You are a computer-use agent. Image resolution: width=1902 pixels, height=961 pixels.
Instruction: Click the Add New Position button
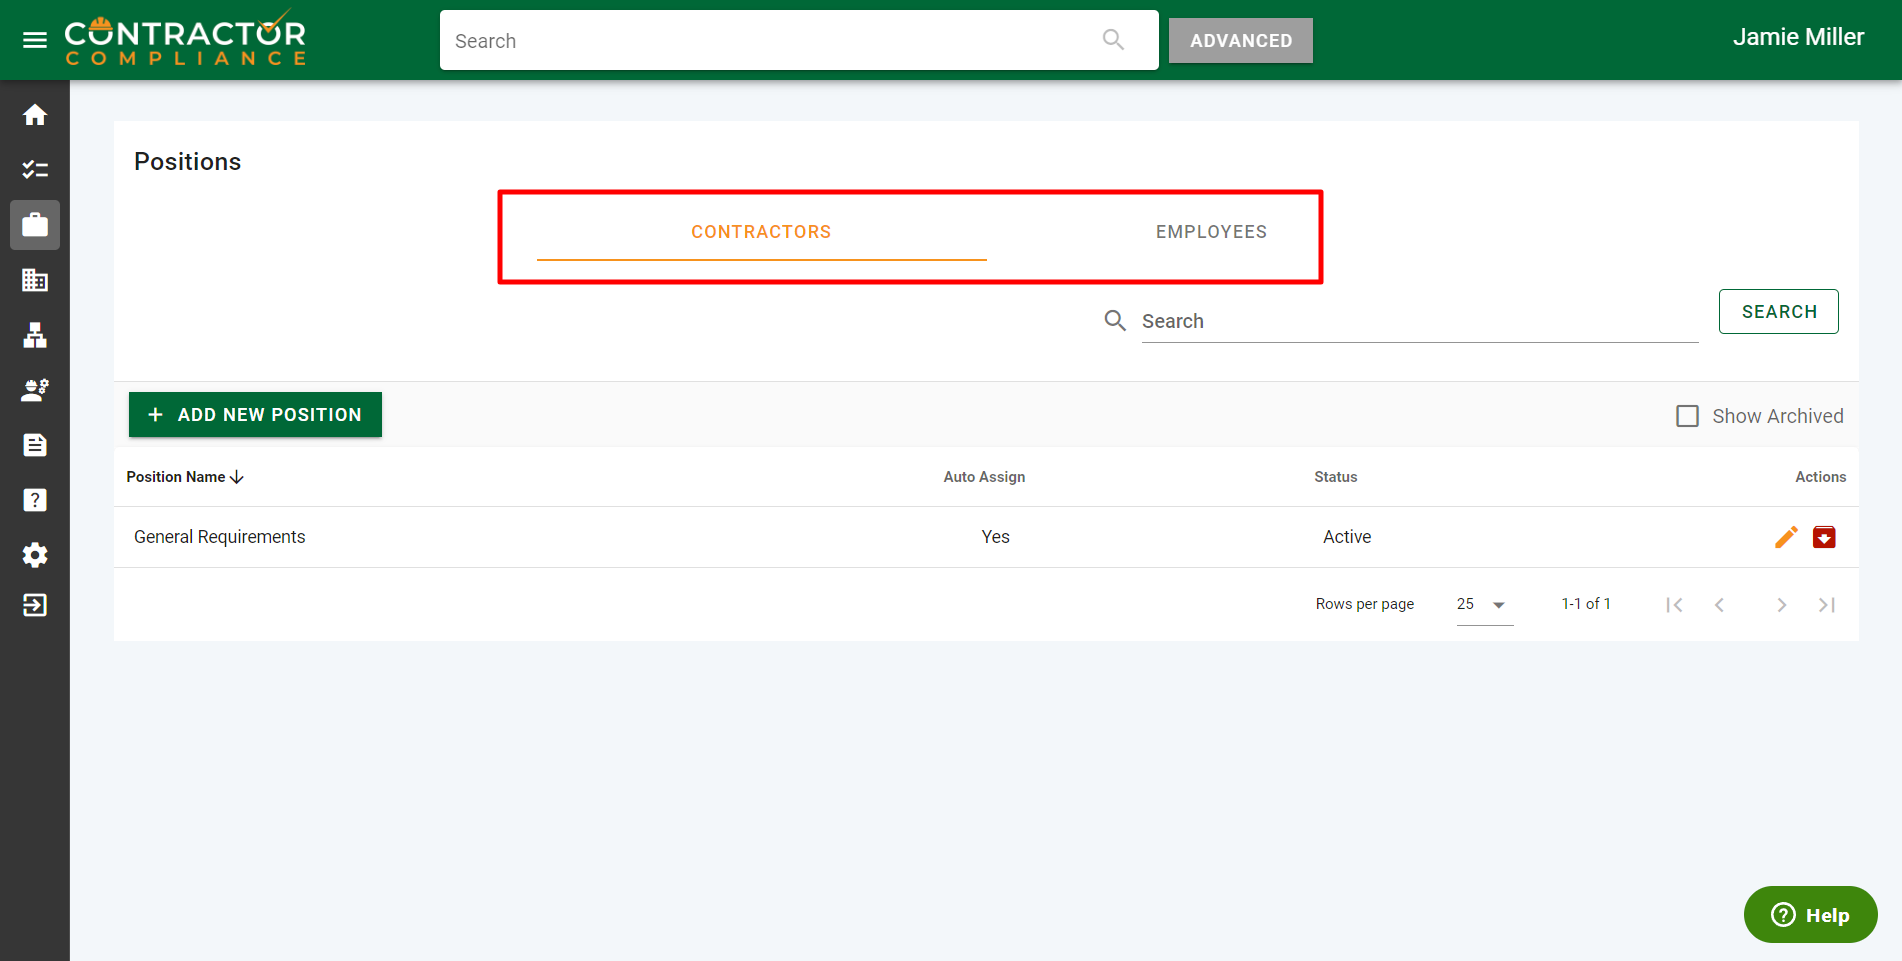coord(255,415)
